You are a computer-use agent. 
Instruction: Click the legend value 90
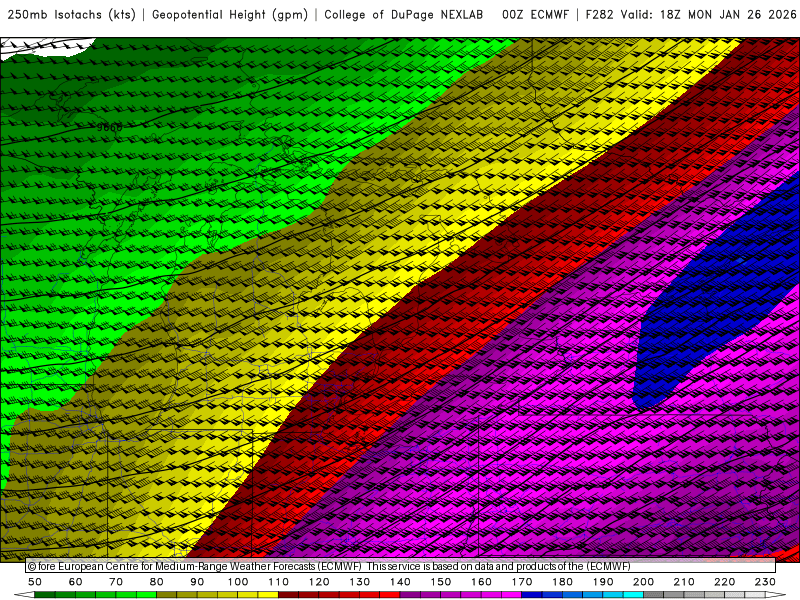pos(197,582)
